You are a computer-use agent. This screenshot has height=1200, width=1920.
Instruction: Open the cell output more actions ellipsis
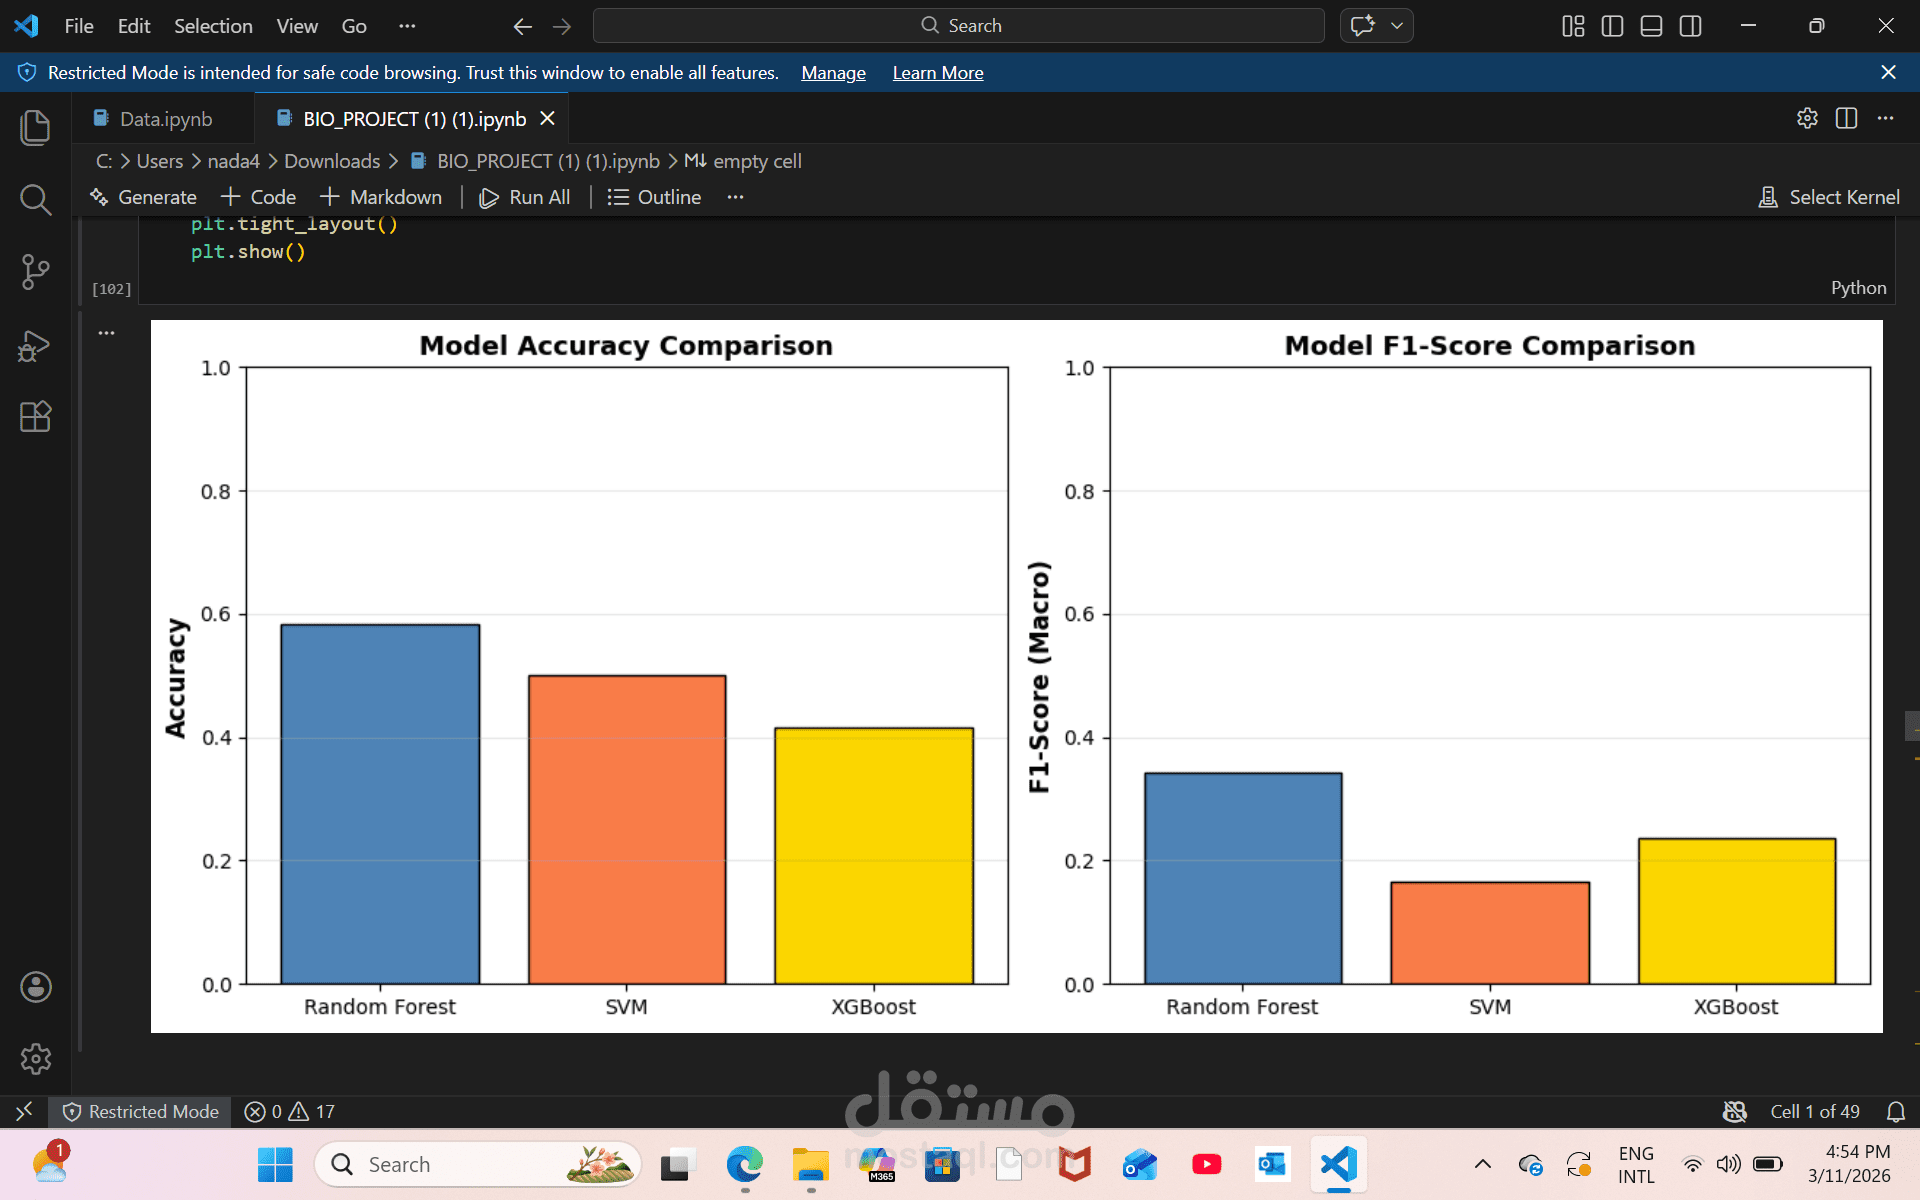(106, 333)
